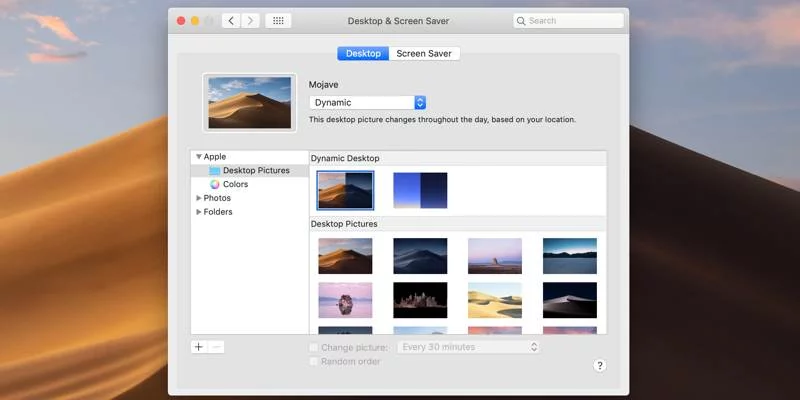Screen dimensions: 800x400
Task: Click the back navigation arrow
Action: pos(231,20)
